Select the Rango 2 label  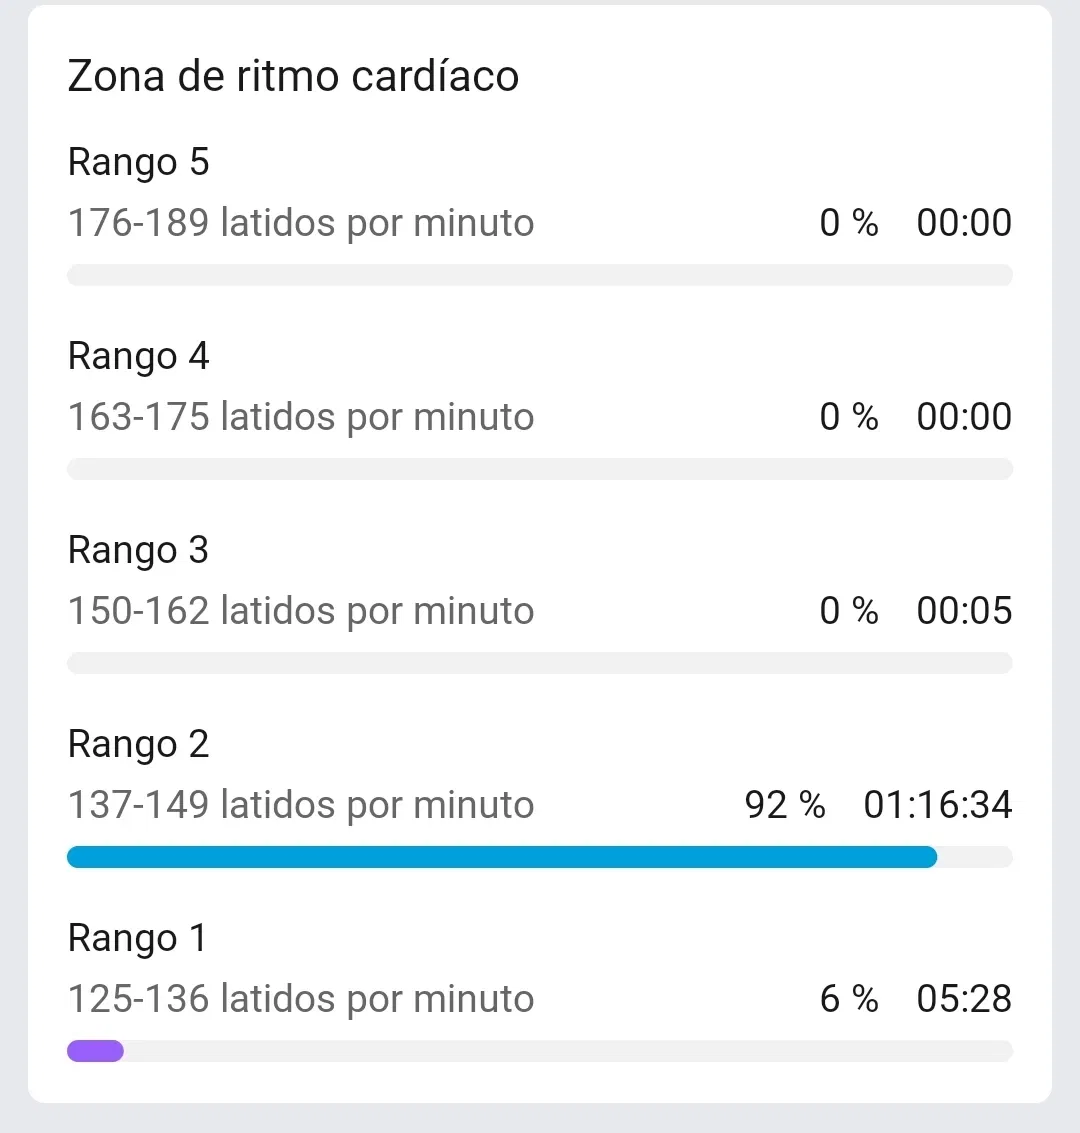[x=138, y=744]
